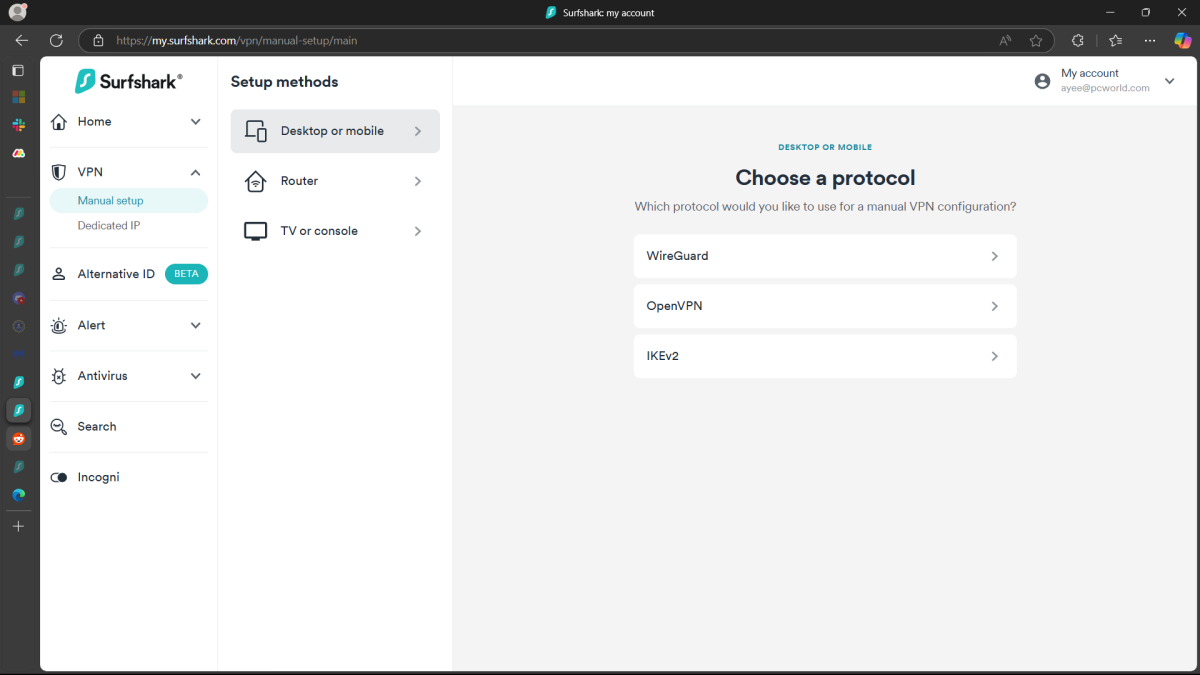Screen dimensions: 1200x675
Task: Click the 'Choose a protocol' heading
Action: point(825,178)
